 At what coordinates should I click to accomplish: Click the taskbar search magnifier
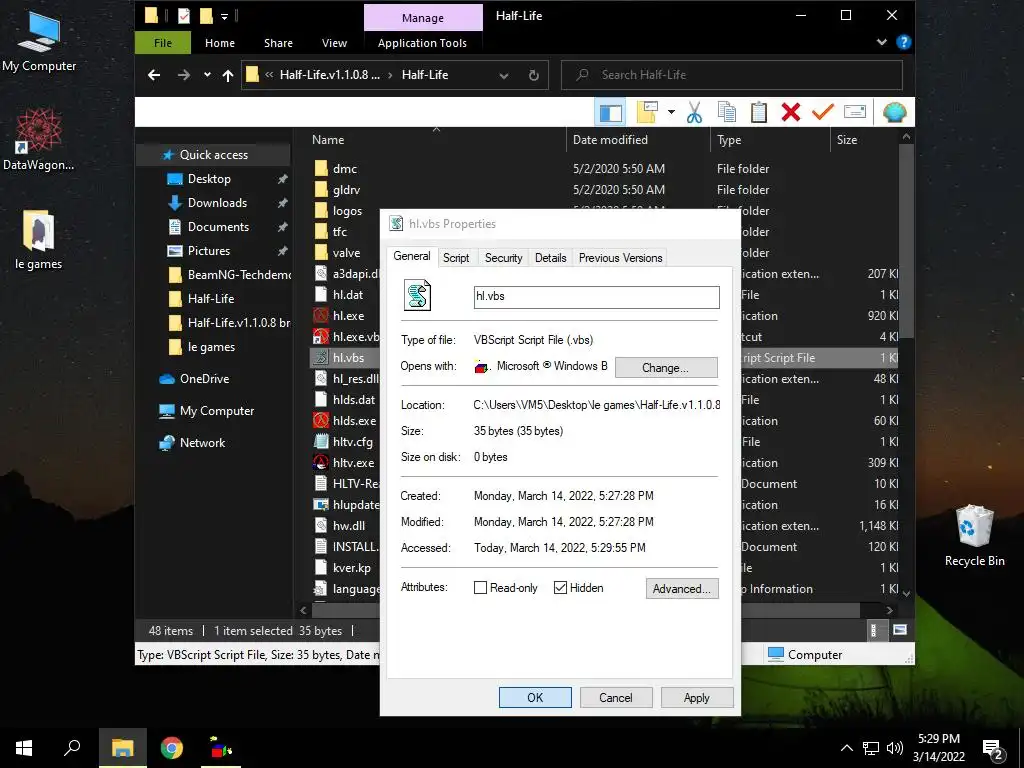click(72, 748)
